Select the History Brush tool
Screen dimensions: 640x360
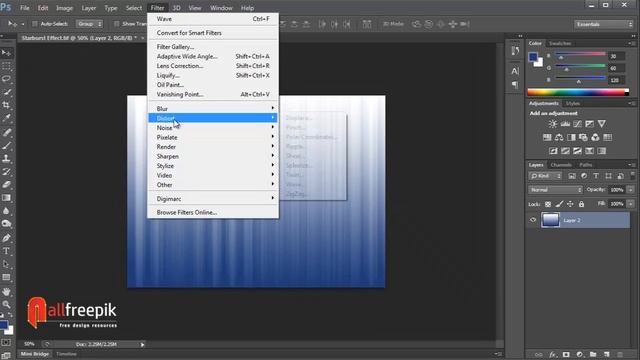pos(6,171)
